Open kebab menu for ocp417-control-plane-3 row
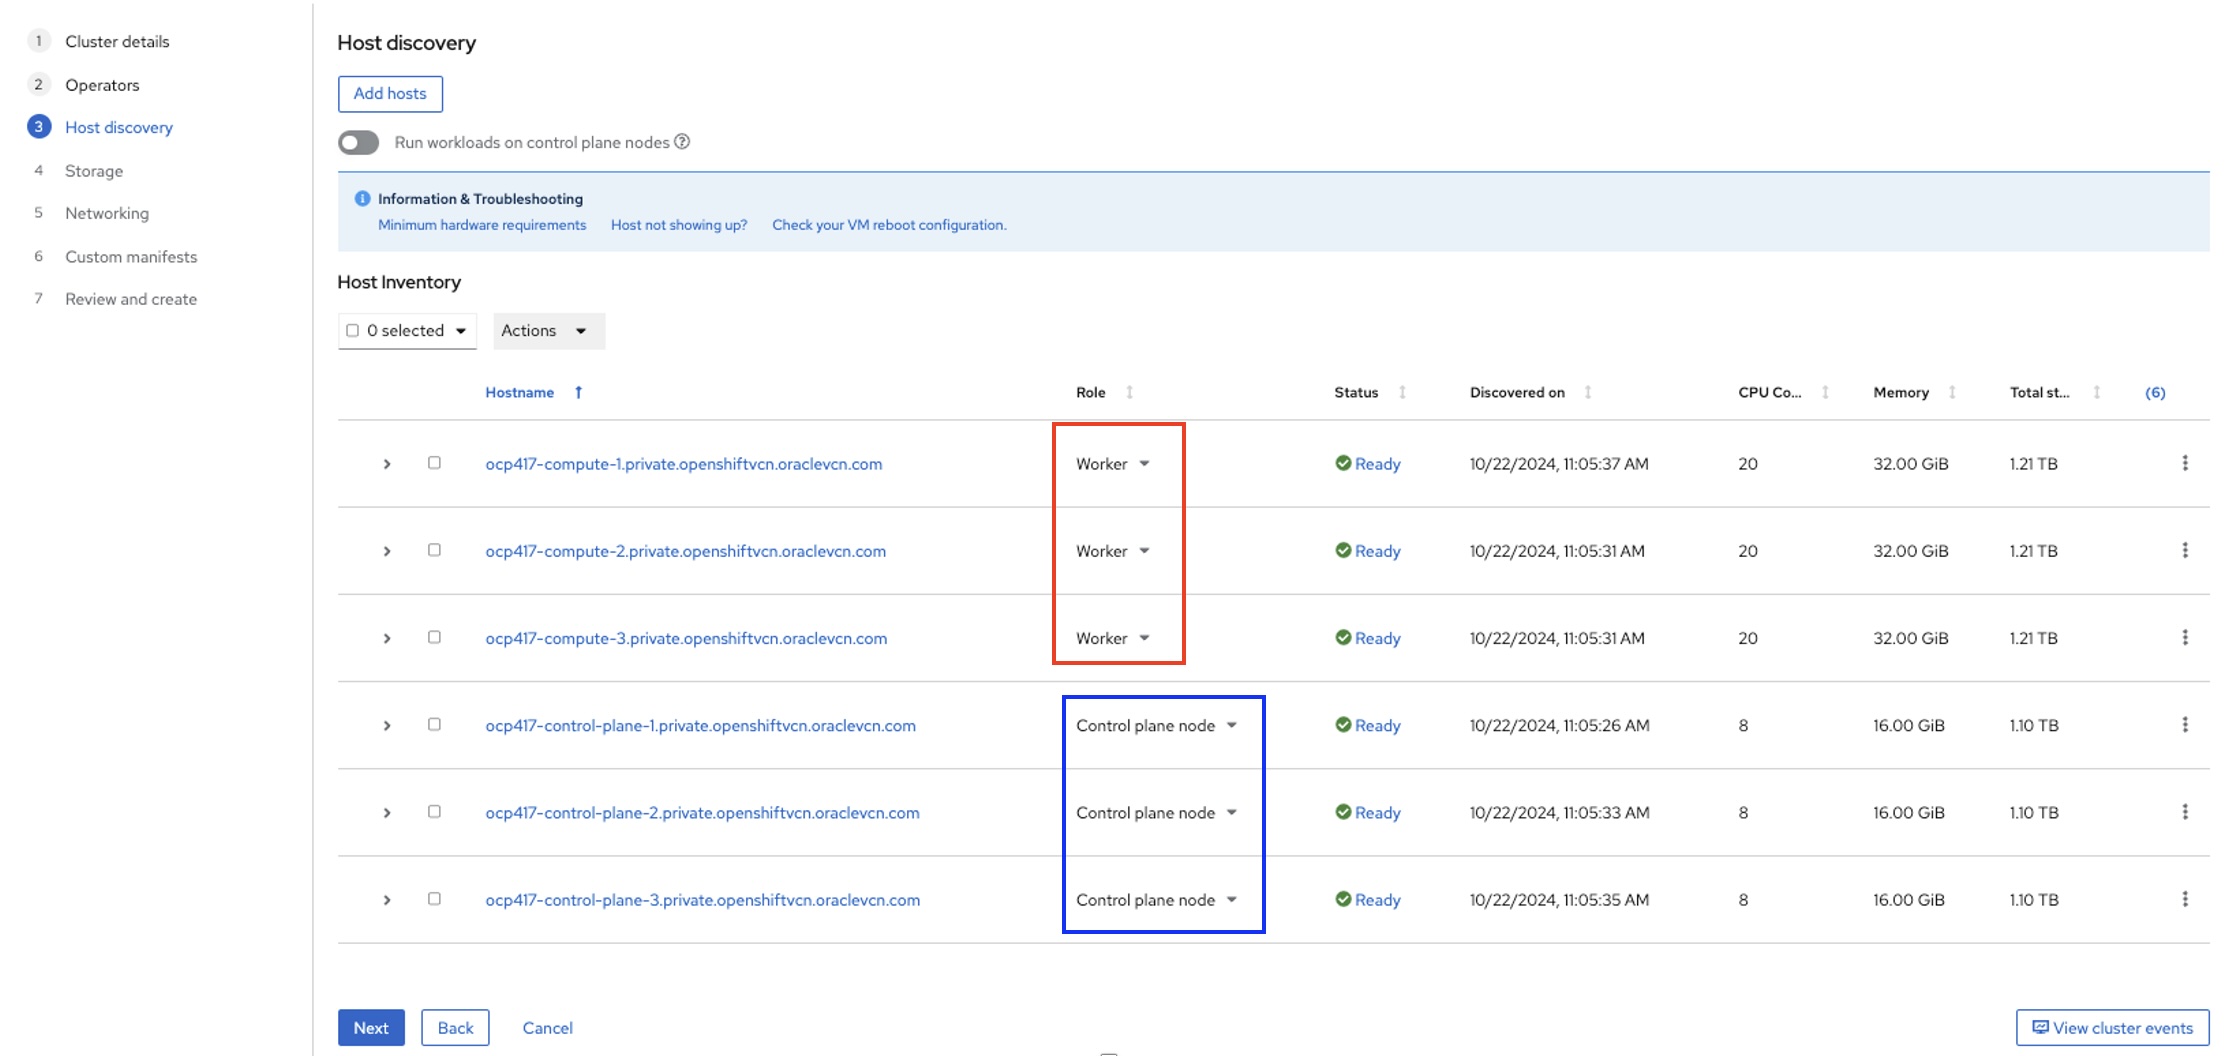Image resolution: width=2226 pixels, height=1056 pixels. click(2185, 899)
